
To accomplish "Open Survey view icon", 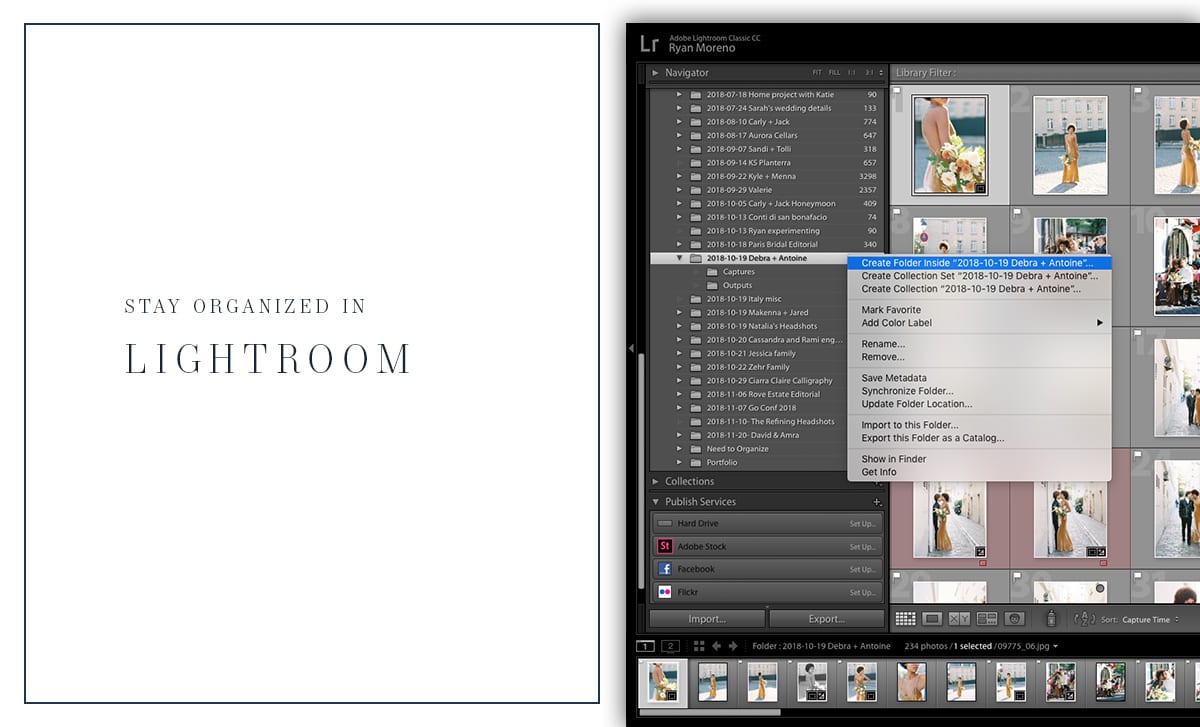I will click(x=987, y=619).
